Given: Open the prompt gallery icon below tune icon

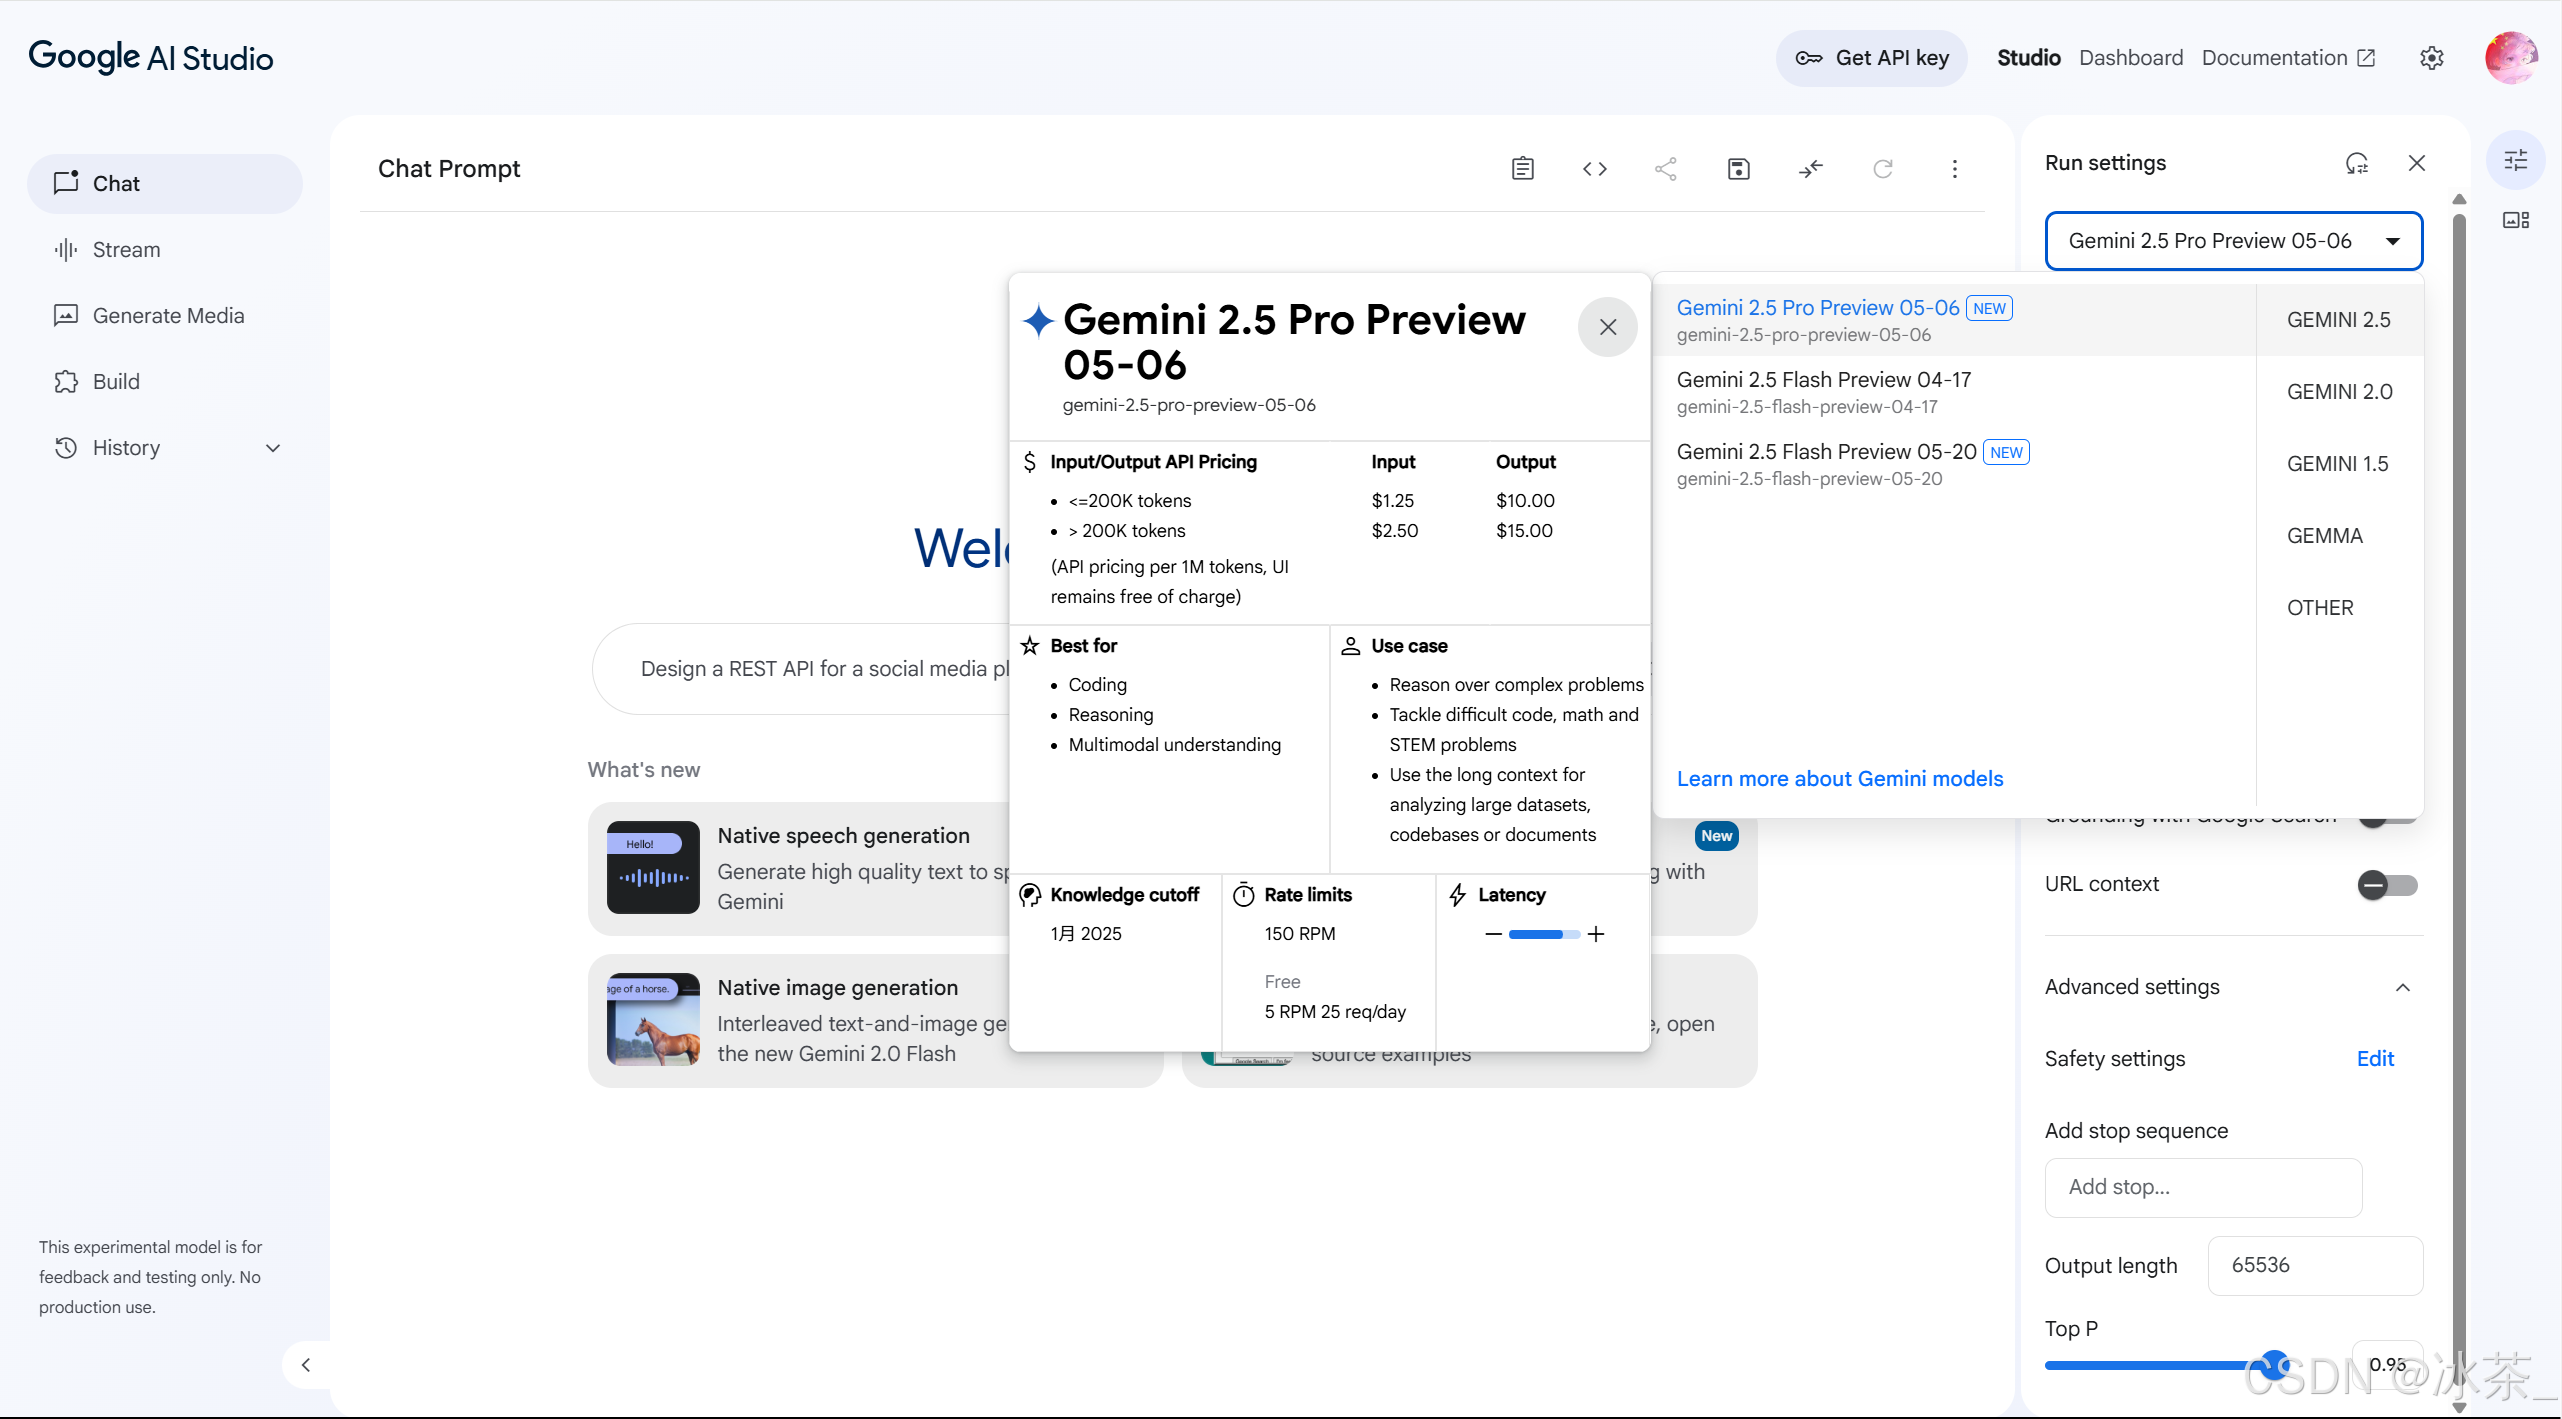Looking at the screenshot, I should click(2516, 220).
